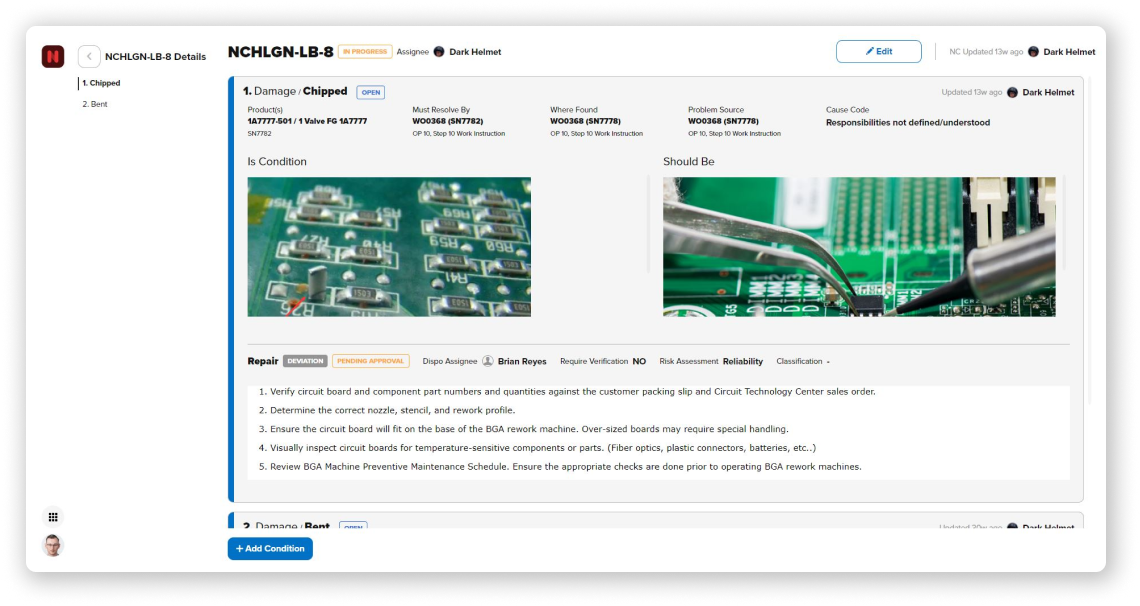Open the apps grid launcher icon
This screenshot has width=1140, height=606.
pyautogui.click(x=53, y=517)
